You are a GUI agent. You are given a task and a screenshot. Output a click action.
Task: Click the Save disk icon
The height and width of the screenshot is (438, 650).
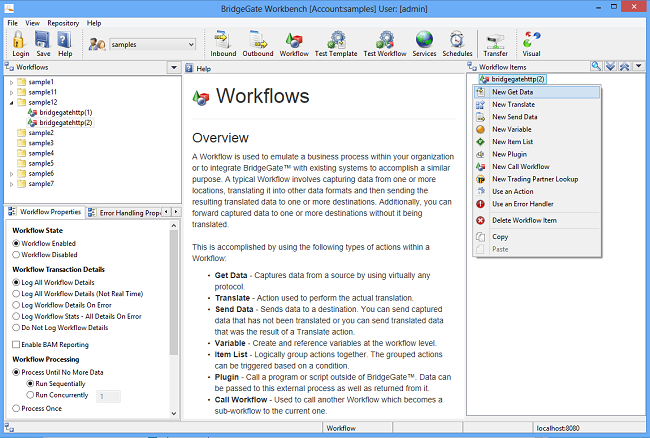click(42, 42)
